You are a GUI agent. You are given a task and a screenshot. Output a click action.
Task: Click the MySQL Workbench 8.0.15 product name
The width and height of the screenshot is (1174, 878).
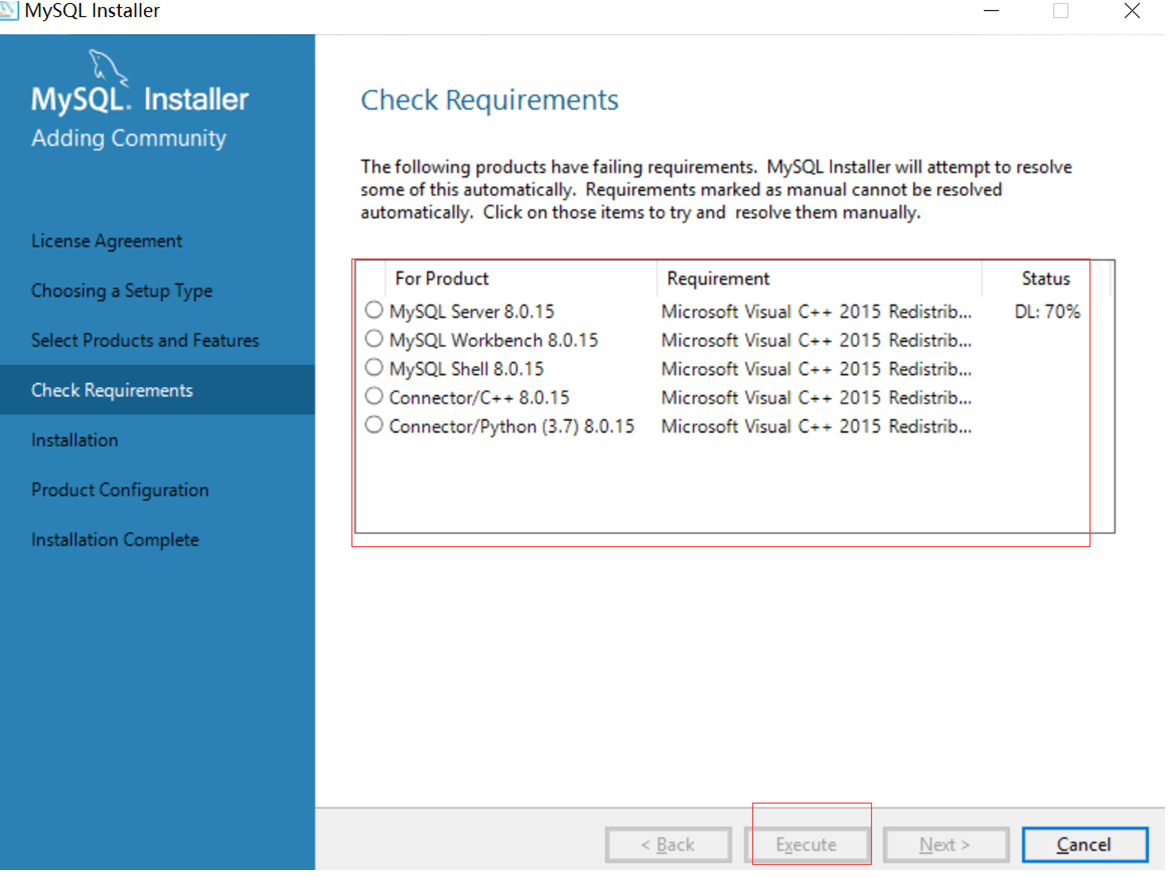point(493,341)
